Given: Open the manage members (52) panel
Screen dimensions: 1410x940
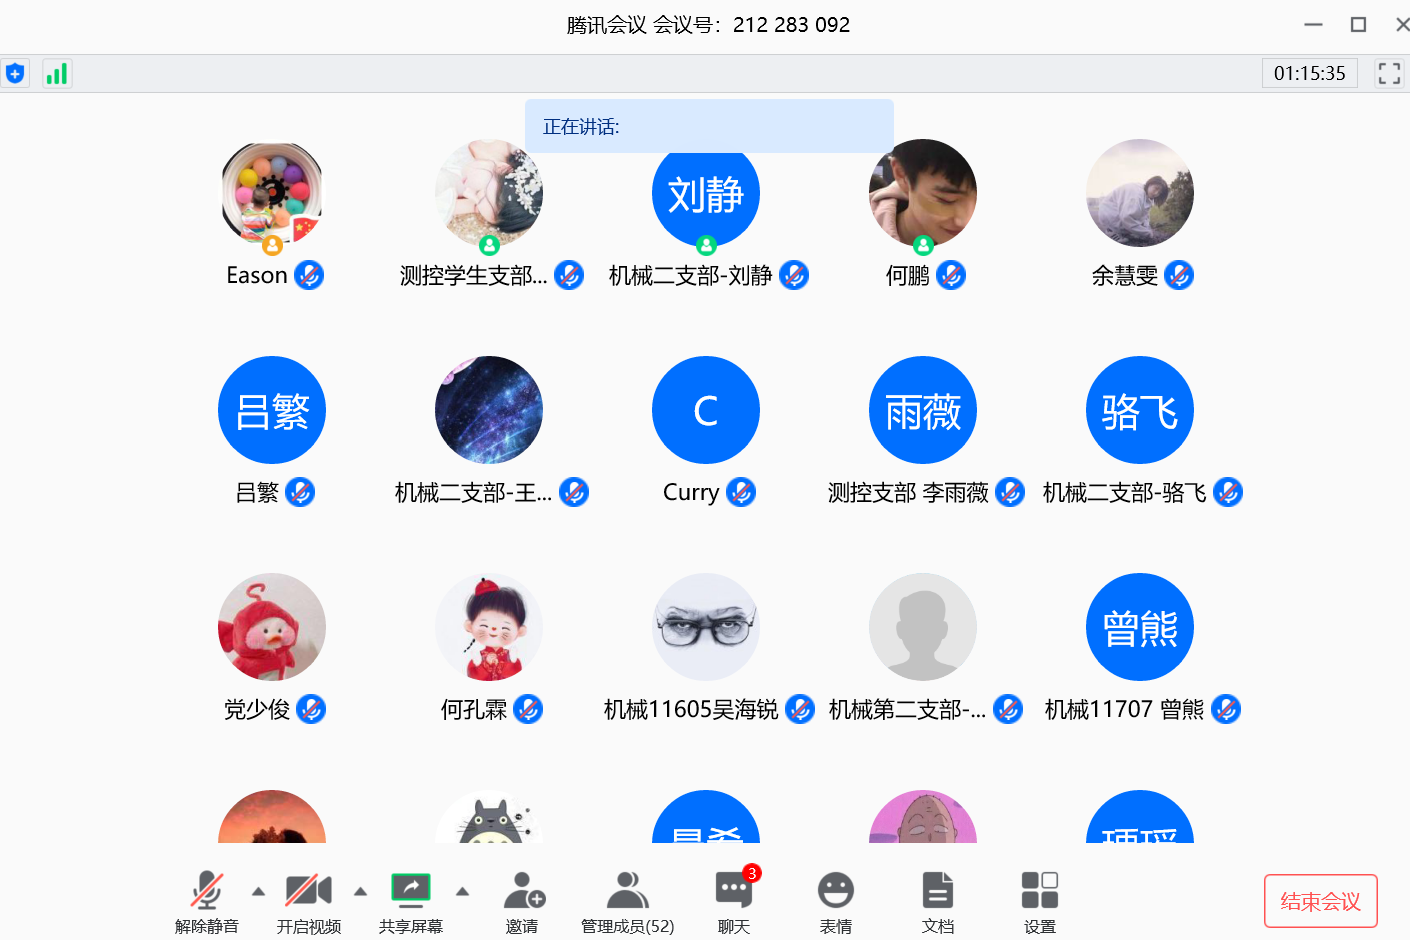Looking at the screenshot, I should [628, 900].
